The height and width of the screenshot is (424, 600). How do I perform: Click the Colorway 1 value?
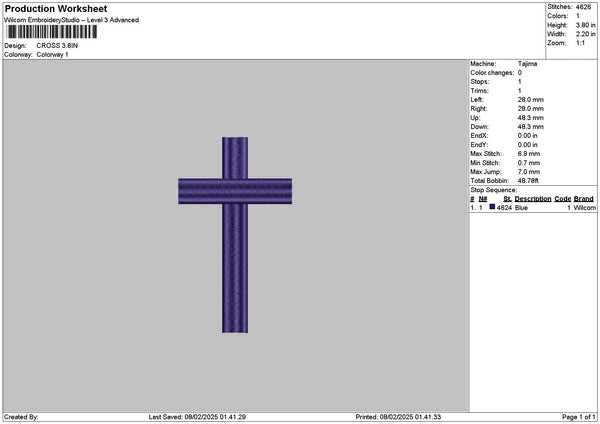point(52,54)
